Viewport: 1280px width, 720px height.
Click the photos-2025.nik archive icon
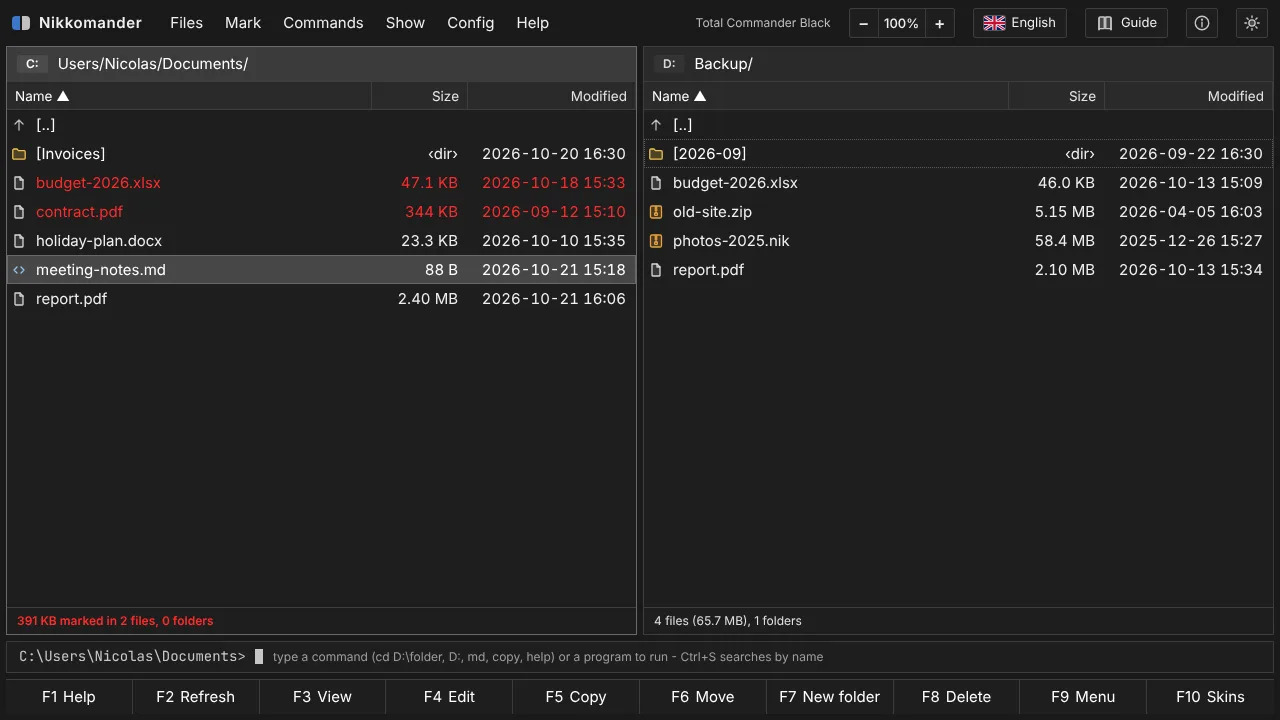pyautogui.click(x=656, y=241)
